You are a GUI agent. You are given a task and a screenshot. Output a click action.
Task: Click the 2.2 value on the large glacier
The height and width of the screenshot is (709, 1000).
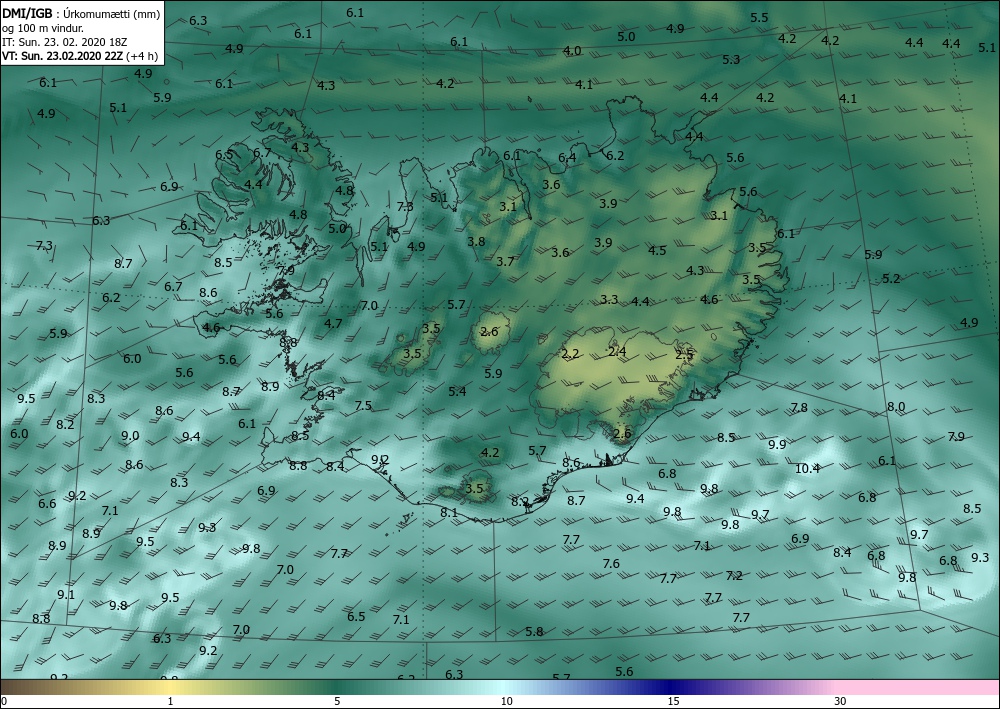point(570,354)
